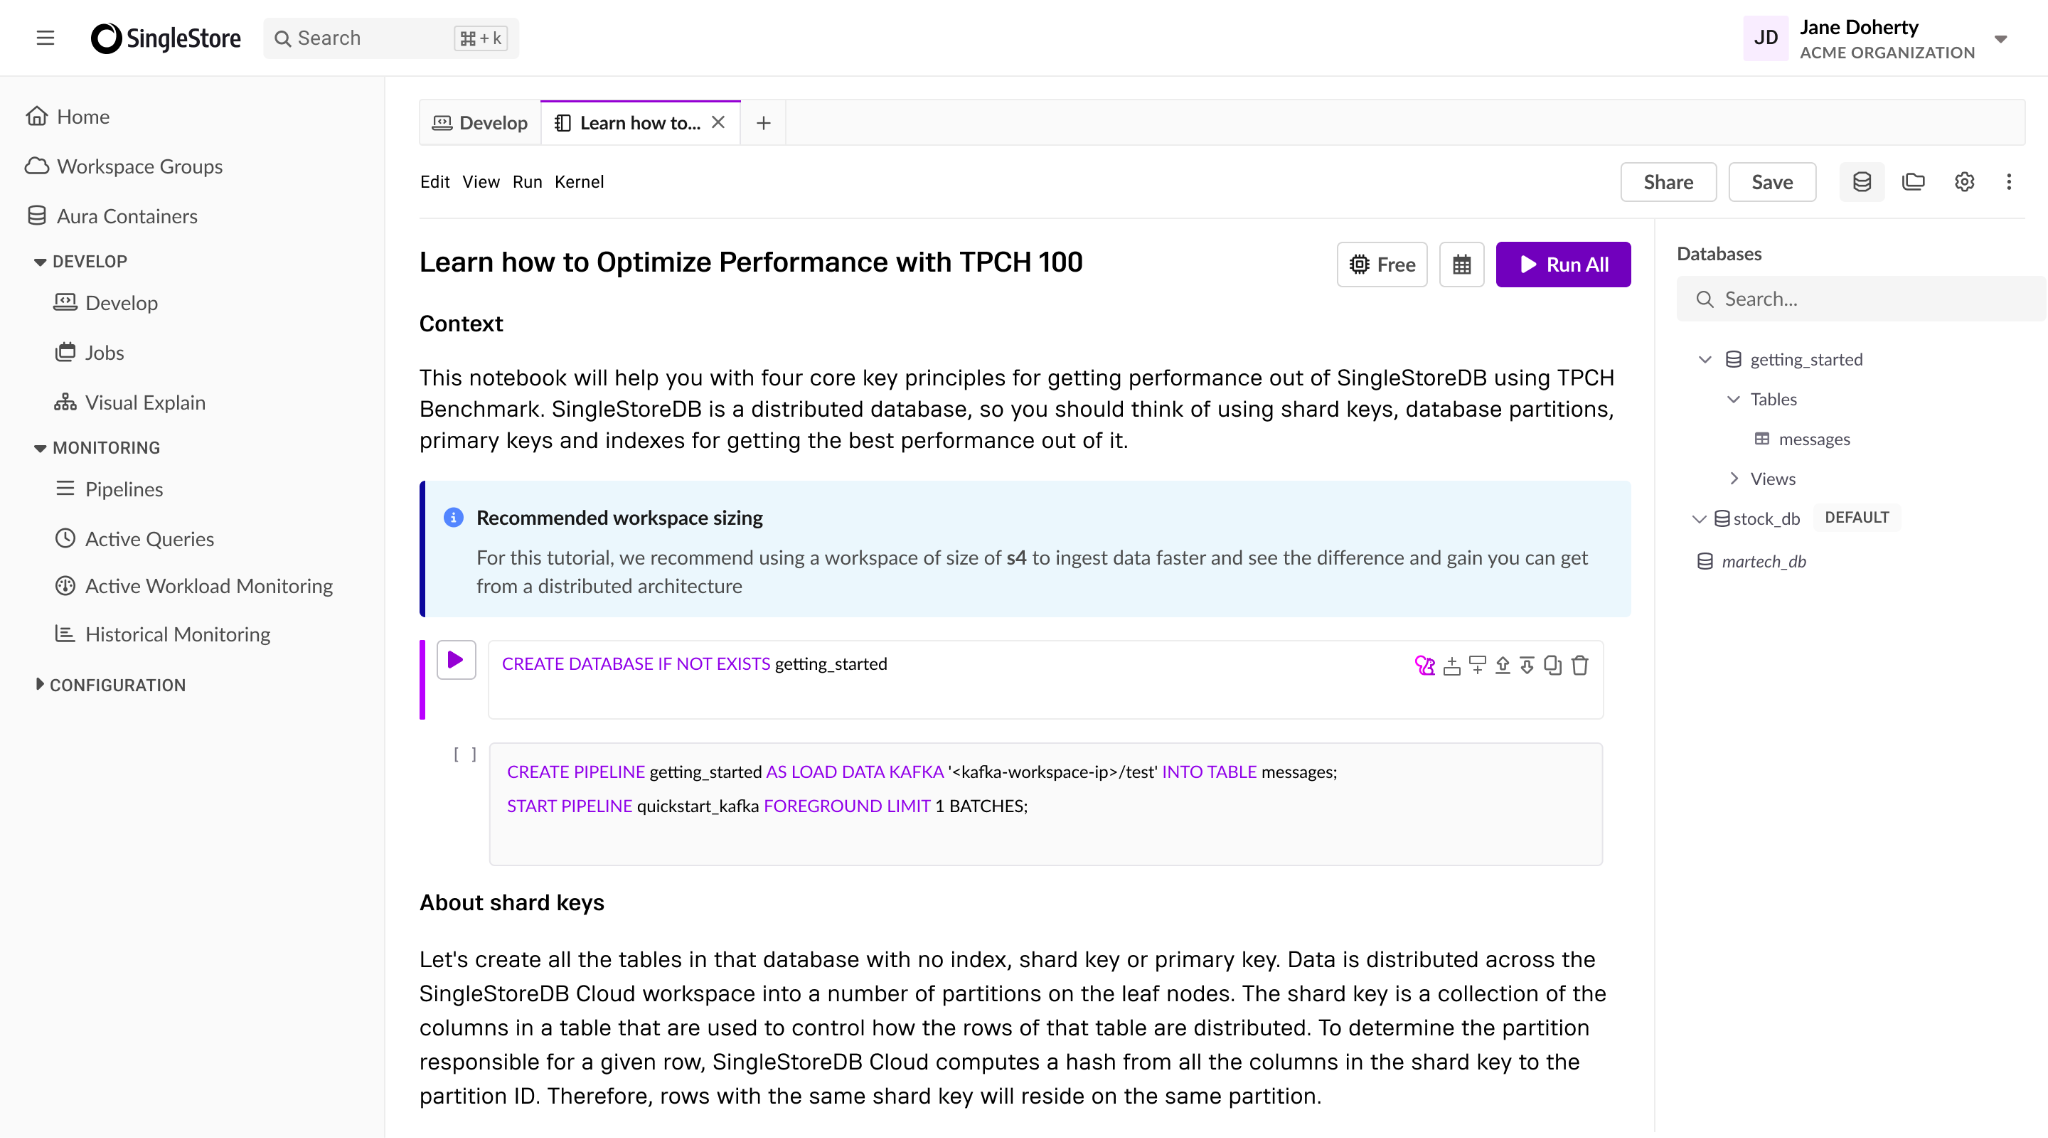Open the databases panel icon in the toolbar
The height and width of the screenshot is (1138, 2048).
click(1862, 182)
